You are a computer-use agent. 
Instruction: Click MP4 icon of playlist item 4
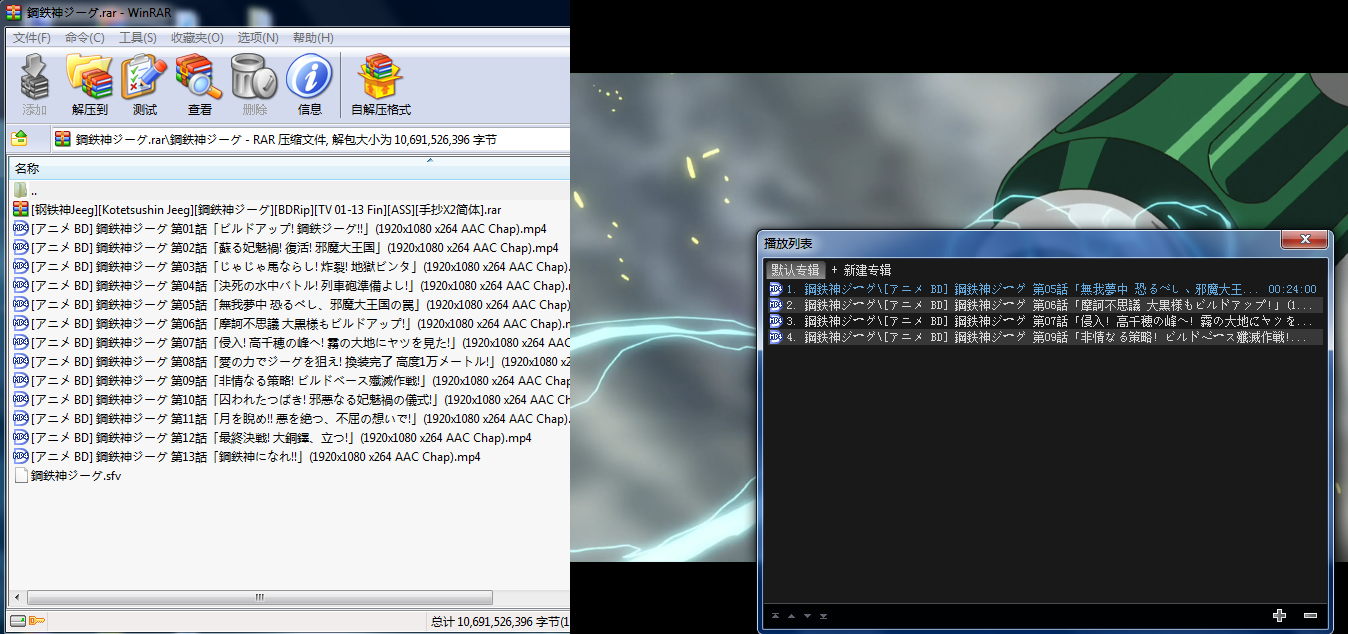coord(775,337)
